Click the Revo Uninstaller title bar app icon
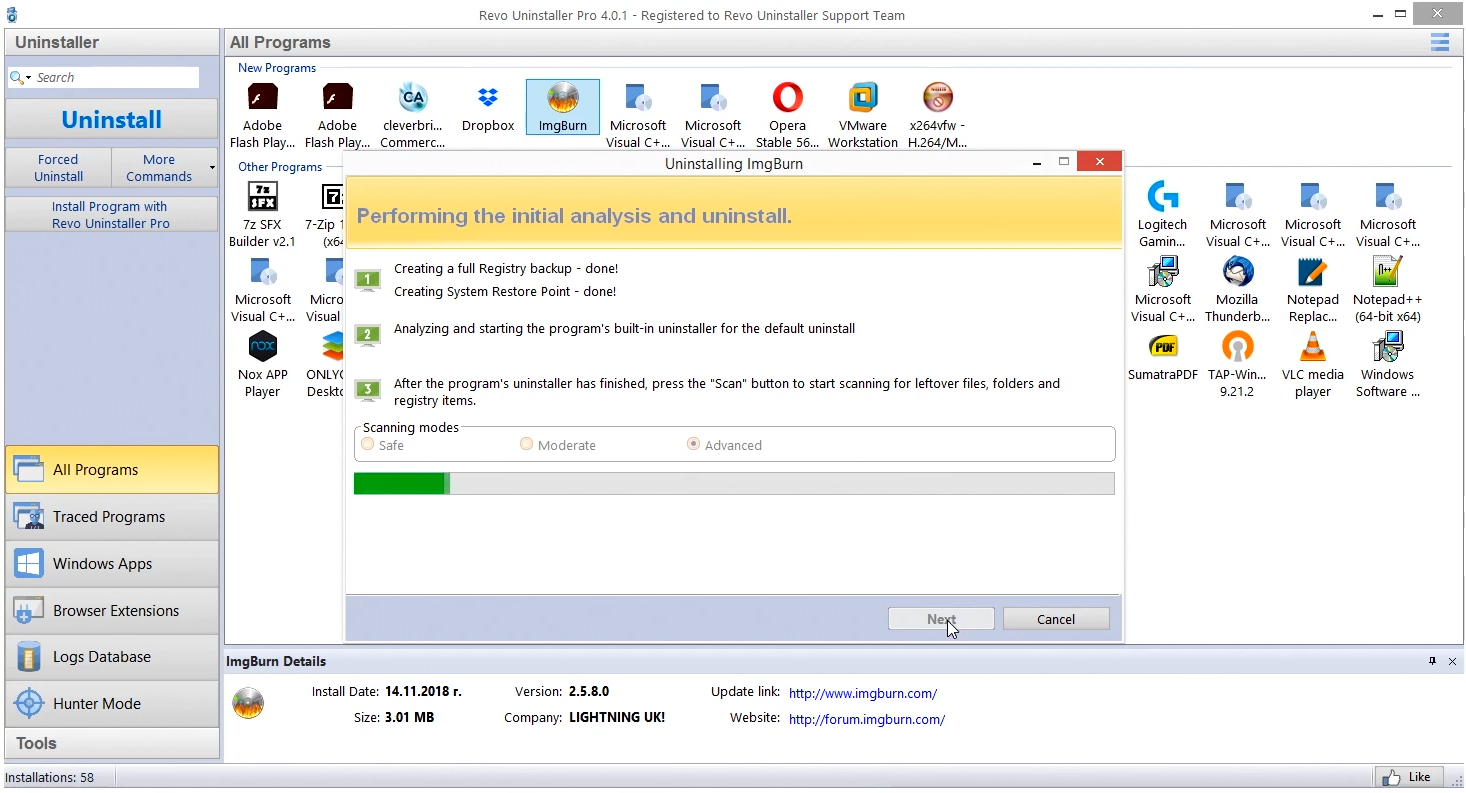 tap(12, 15)
